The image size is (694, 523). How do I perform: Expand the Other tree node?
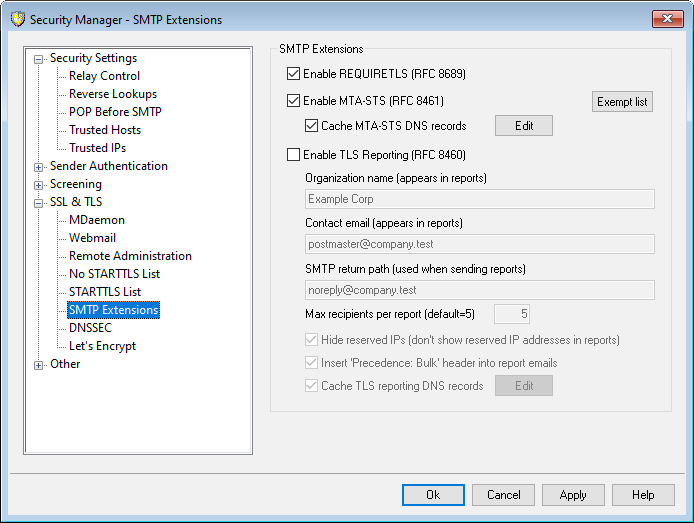[39, 365]
